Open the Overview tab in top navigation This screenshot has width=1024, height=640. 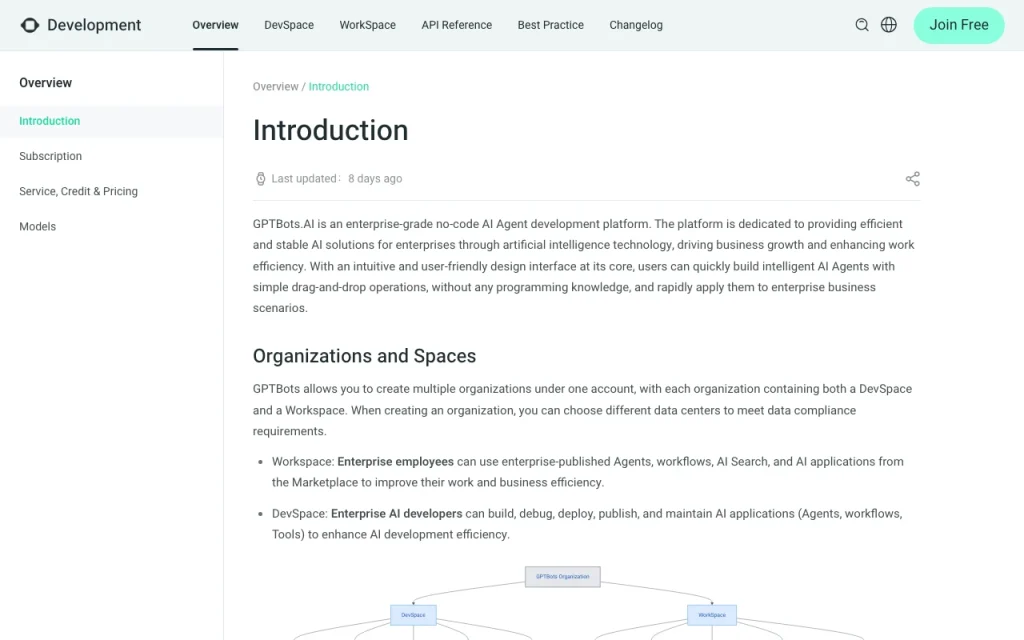coord(216,25)
